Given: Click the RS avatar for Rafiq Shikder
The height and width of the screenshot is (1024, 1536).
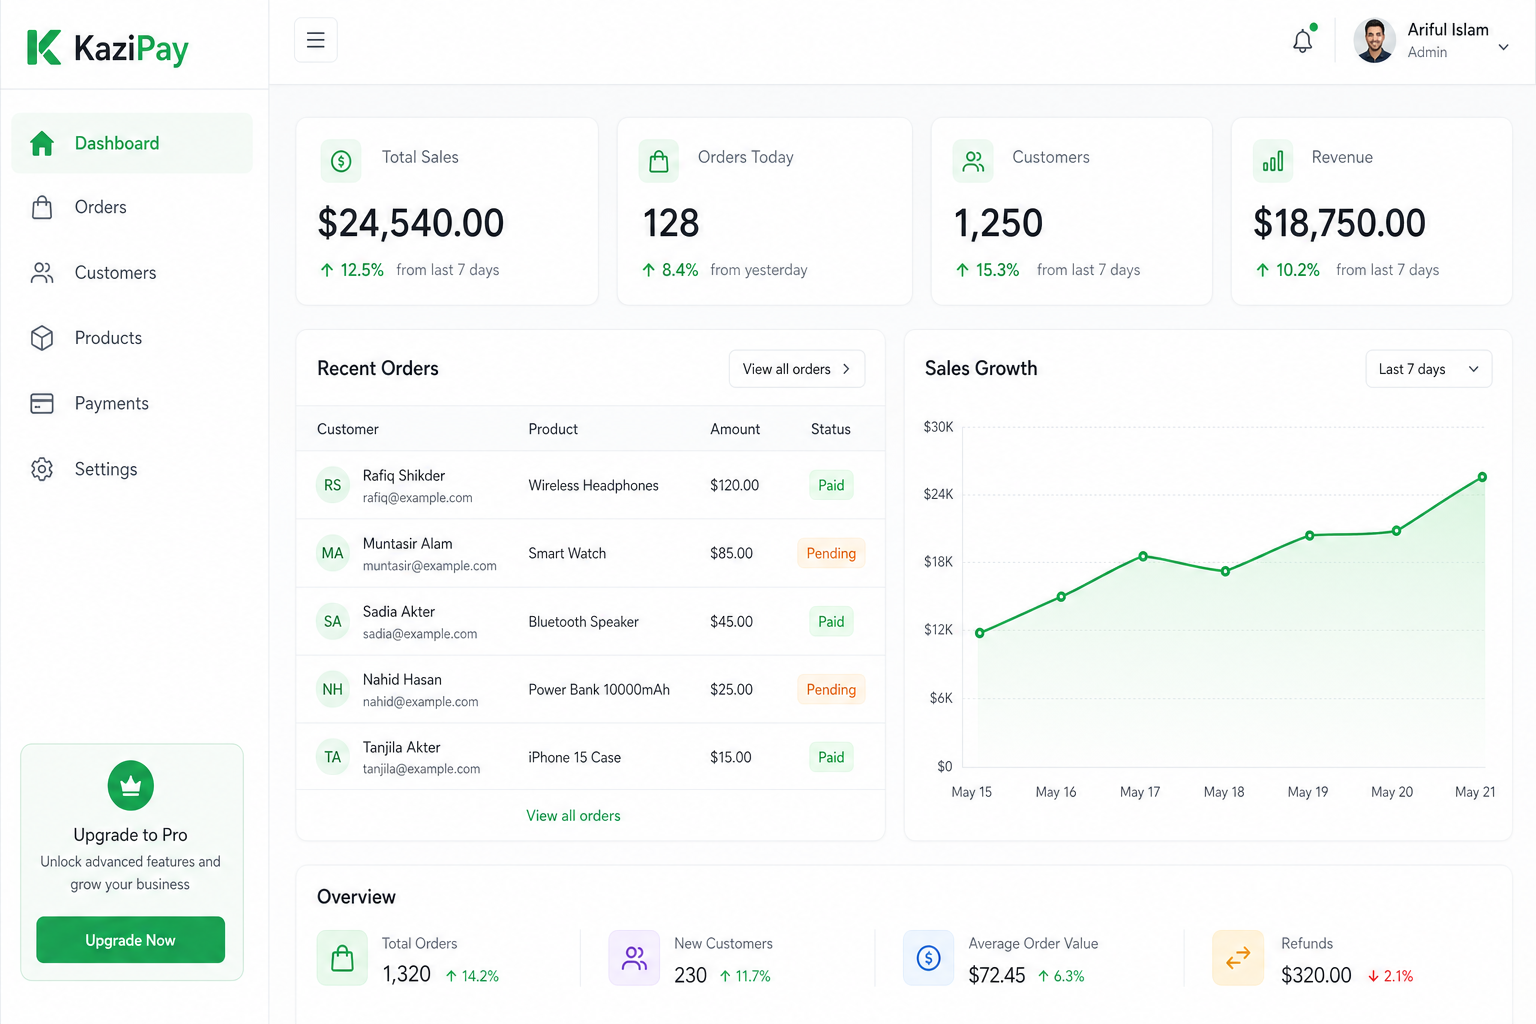Looking at the screenshot, I should pos(333,485).
